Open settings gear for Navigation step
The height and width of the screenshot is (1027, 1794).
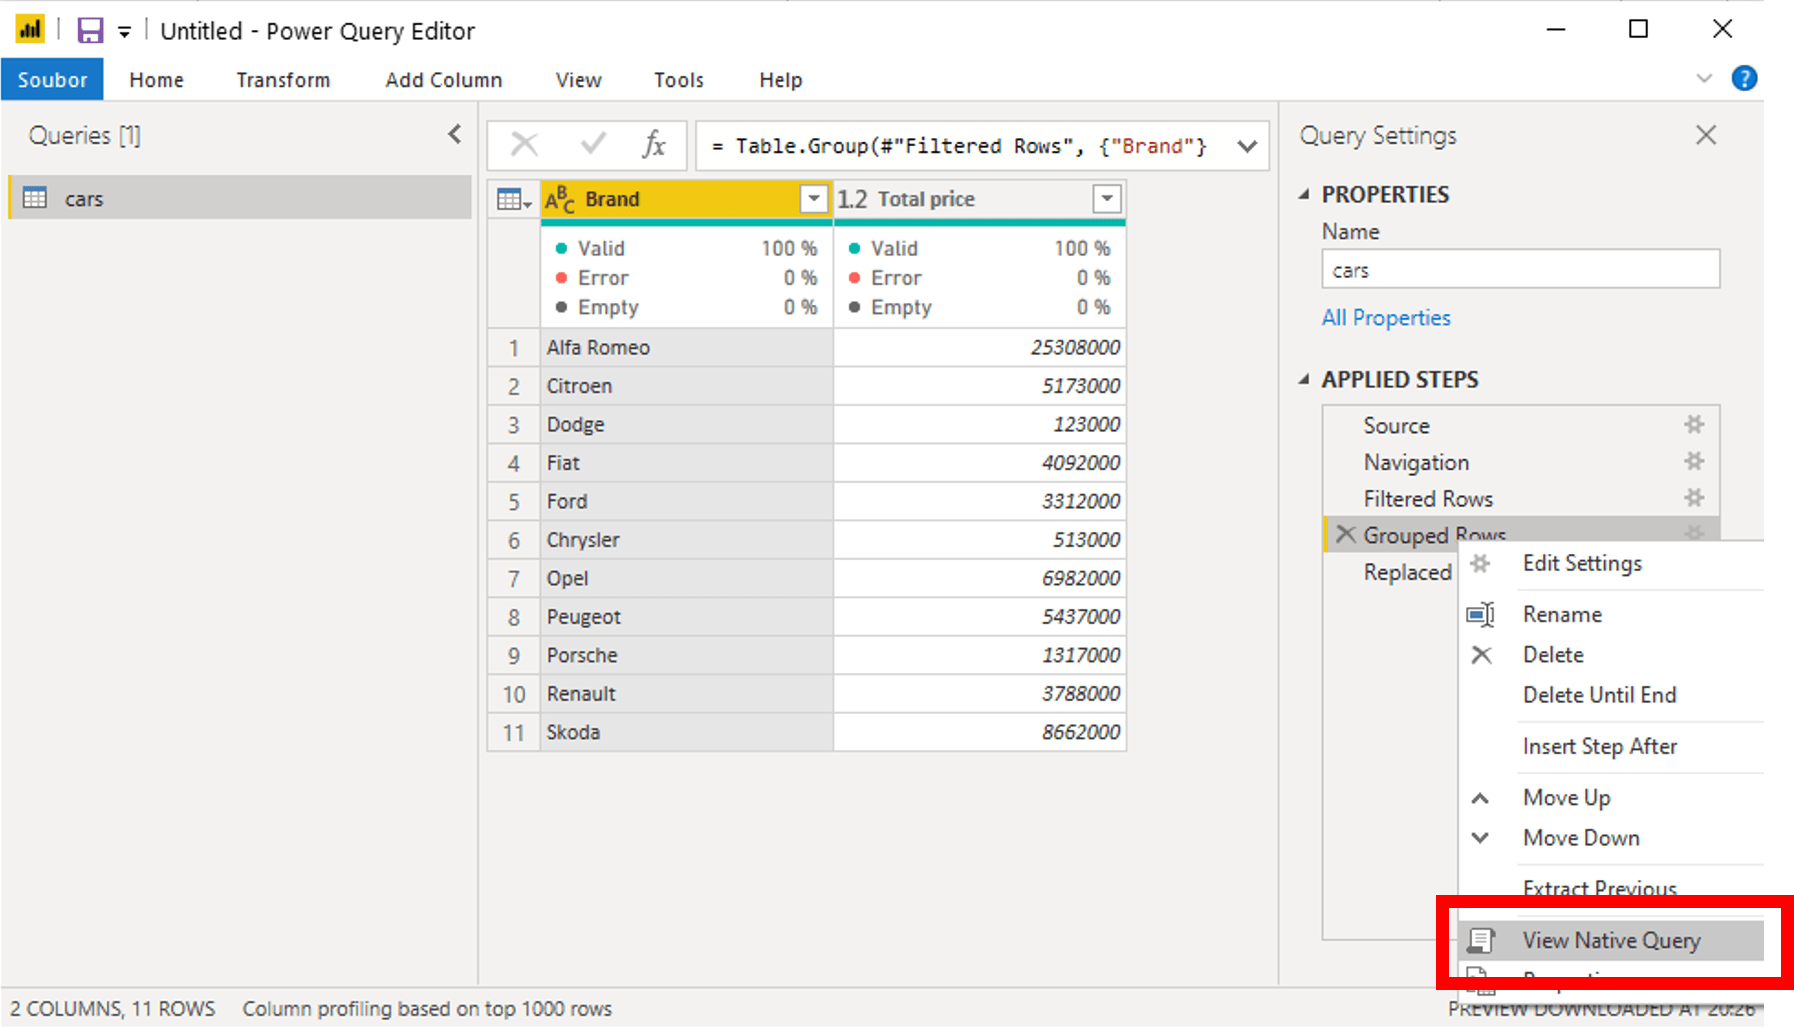pos(1694,461)
